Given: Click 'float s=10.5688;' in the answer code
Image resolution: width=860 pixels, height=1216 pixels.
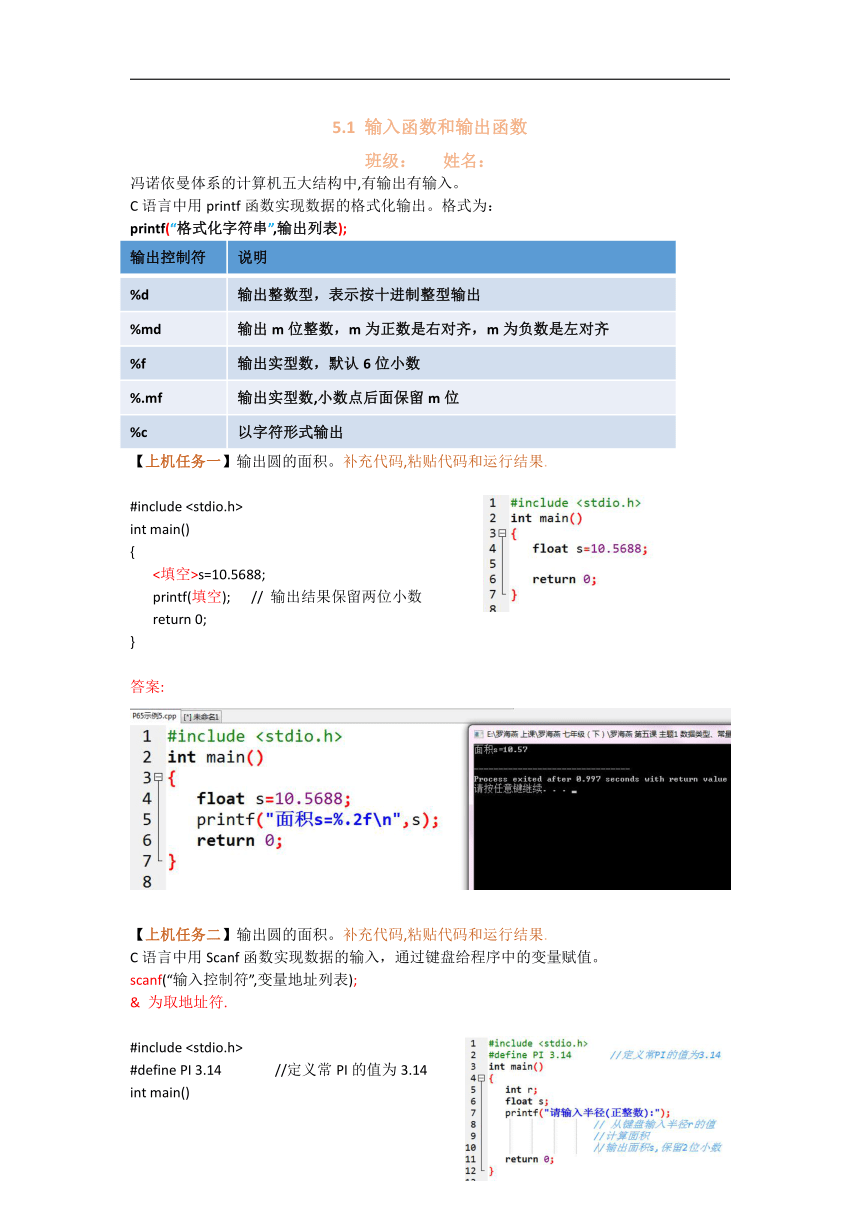Looking at the screenshot, I should 274,799.
